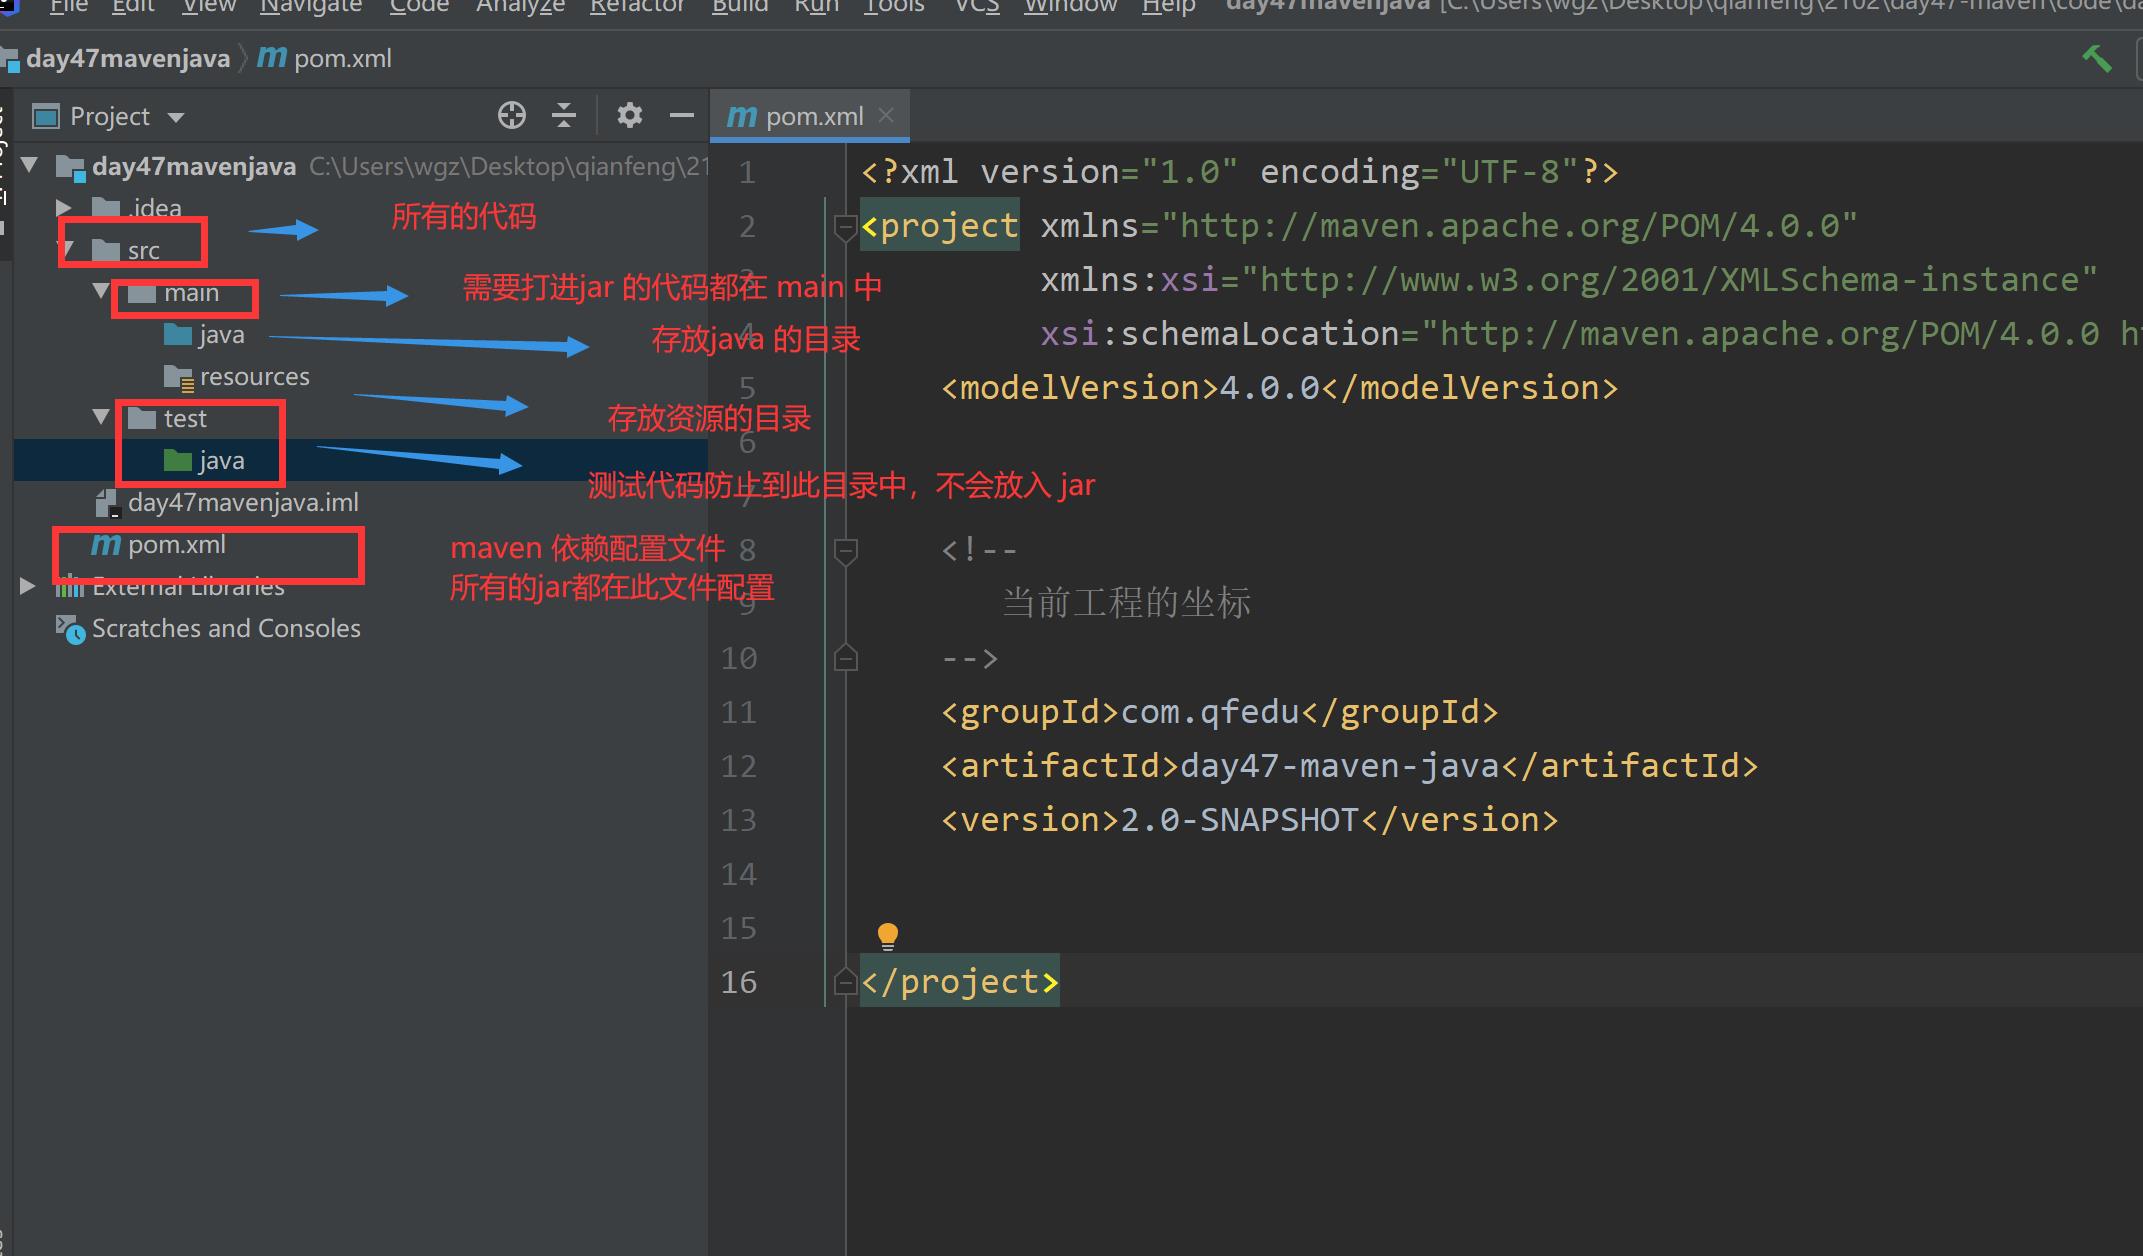2143x1256 pixels.
Task: Open the View menu
Action: 209,7
